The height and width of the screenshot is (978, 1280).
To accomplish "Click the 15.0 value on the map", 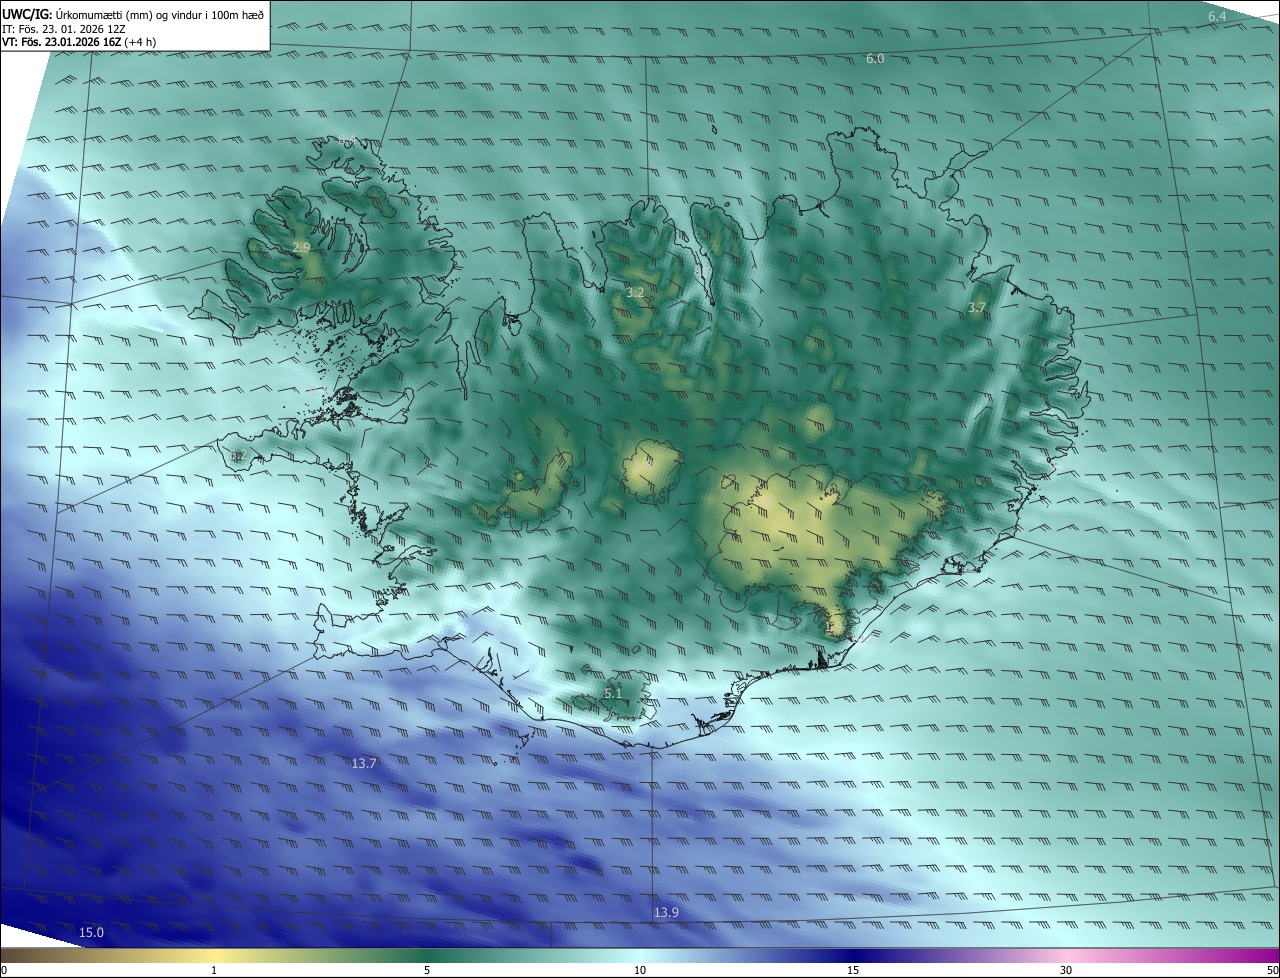I will click(91, 932).
